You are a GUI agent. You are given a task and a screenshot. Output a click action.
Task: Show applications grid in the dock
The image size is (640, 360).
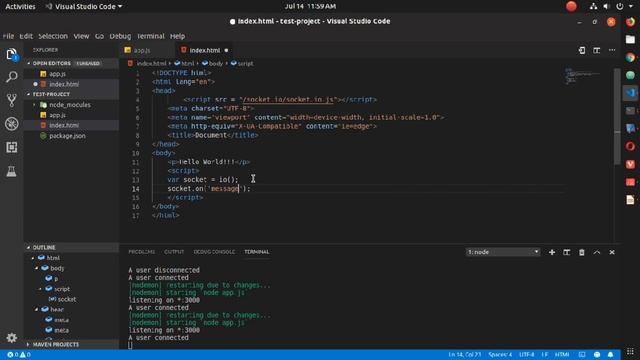pyautogui.click(x=631, y=351)
